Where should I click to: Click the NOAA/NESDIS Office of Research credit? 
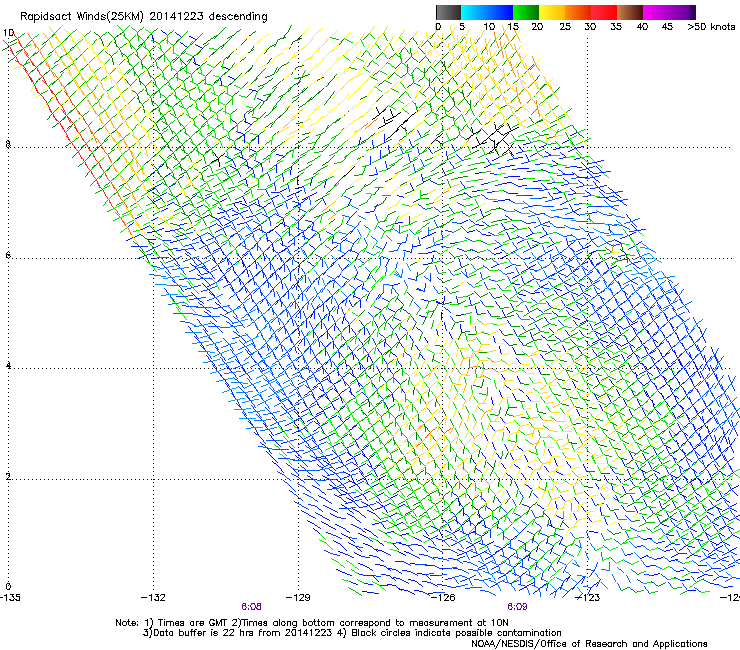(x=589, y=644)
